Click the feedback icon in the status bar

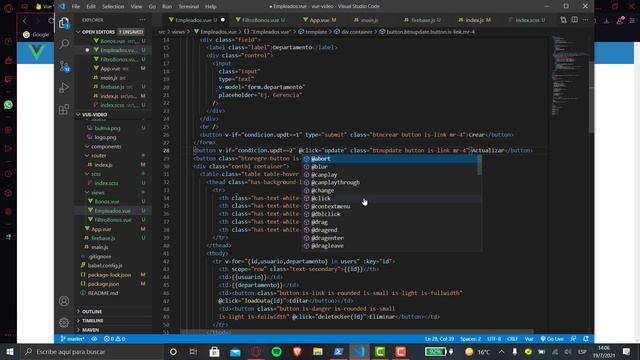(573, 339)
